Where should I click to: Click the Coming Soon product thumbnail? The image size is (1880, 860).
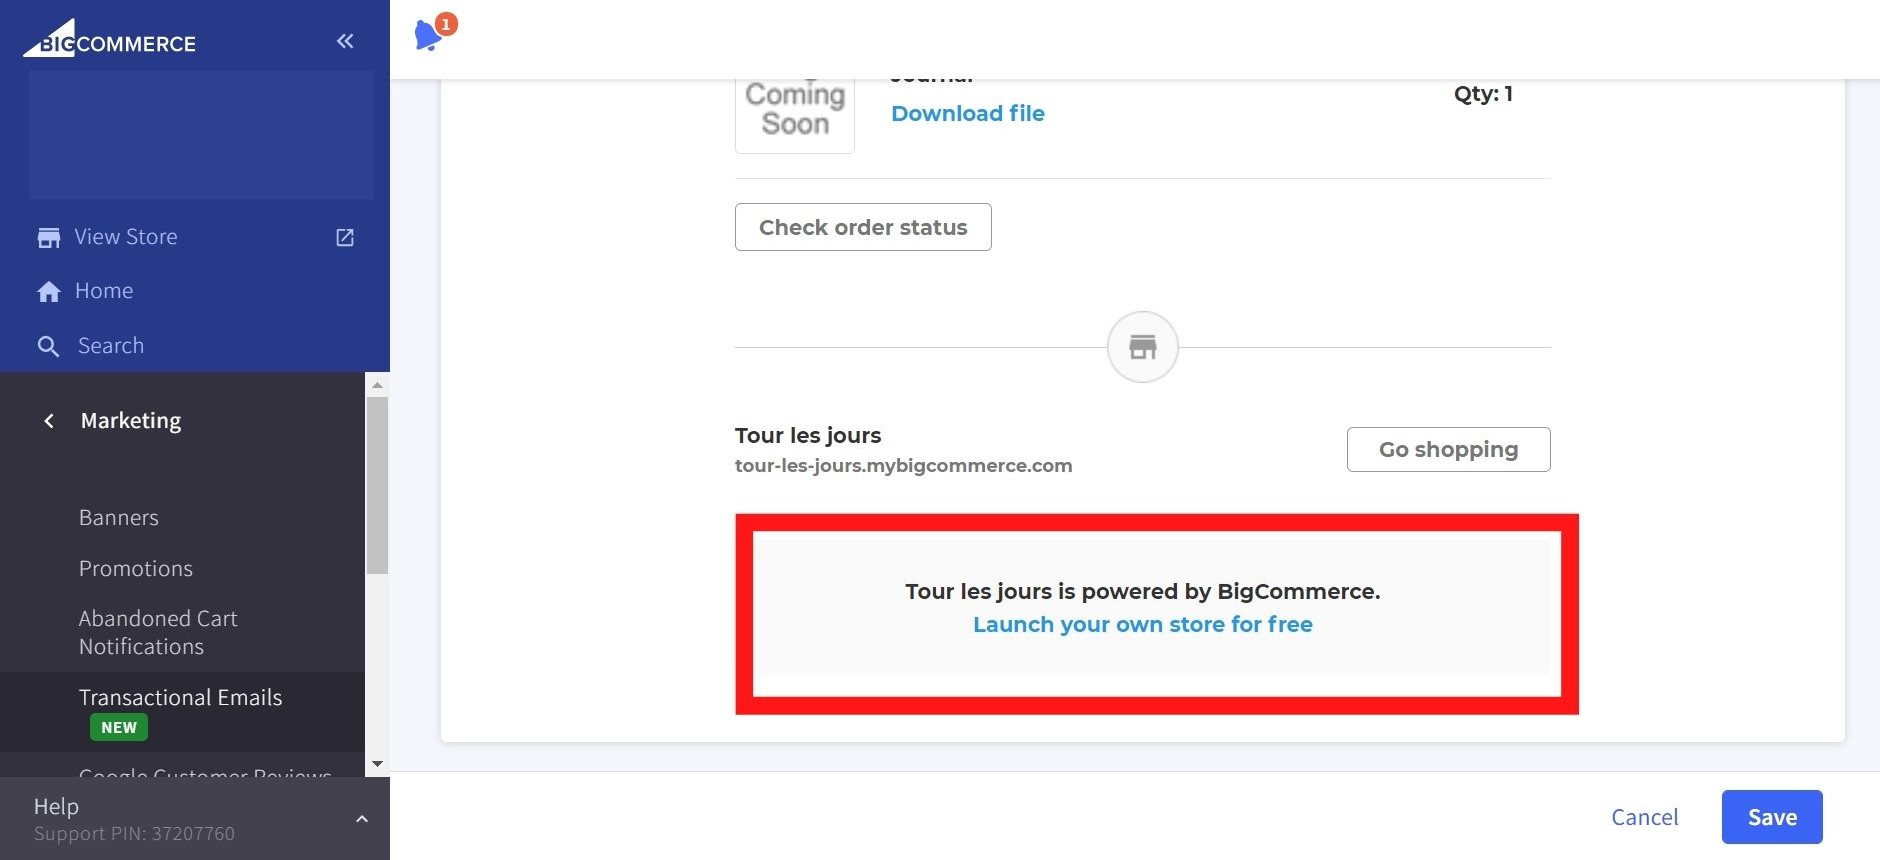[x=795, y=112]
